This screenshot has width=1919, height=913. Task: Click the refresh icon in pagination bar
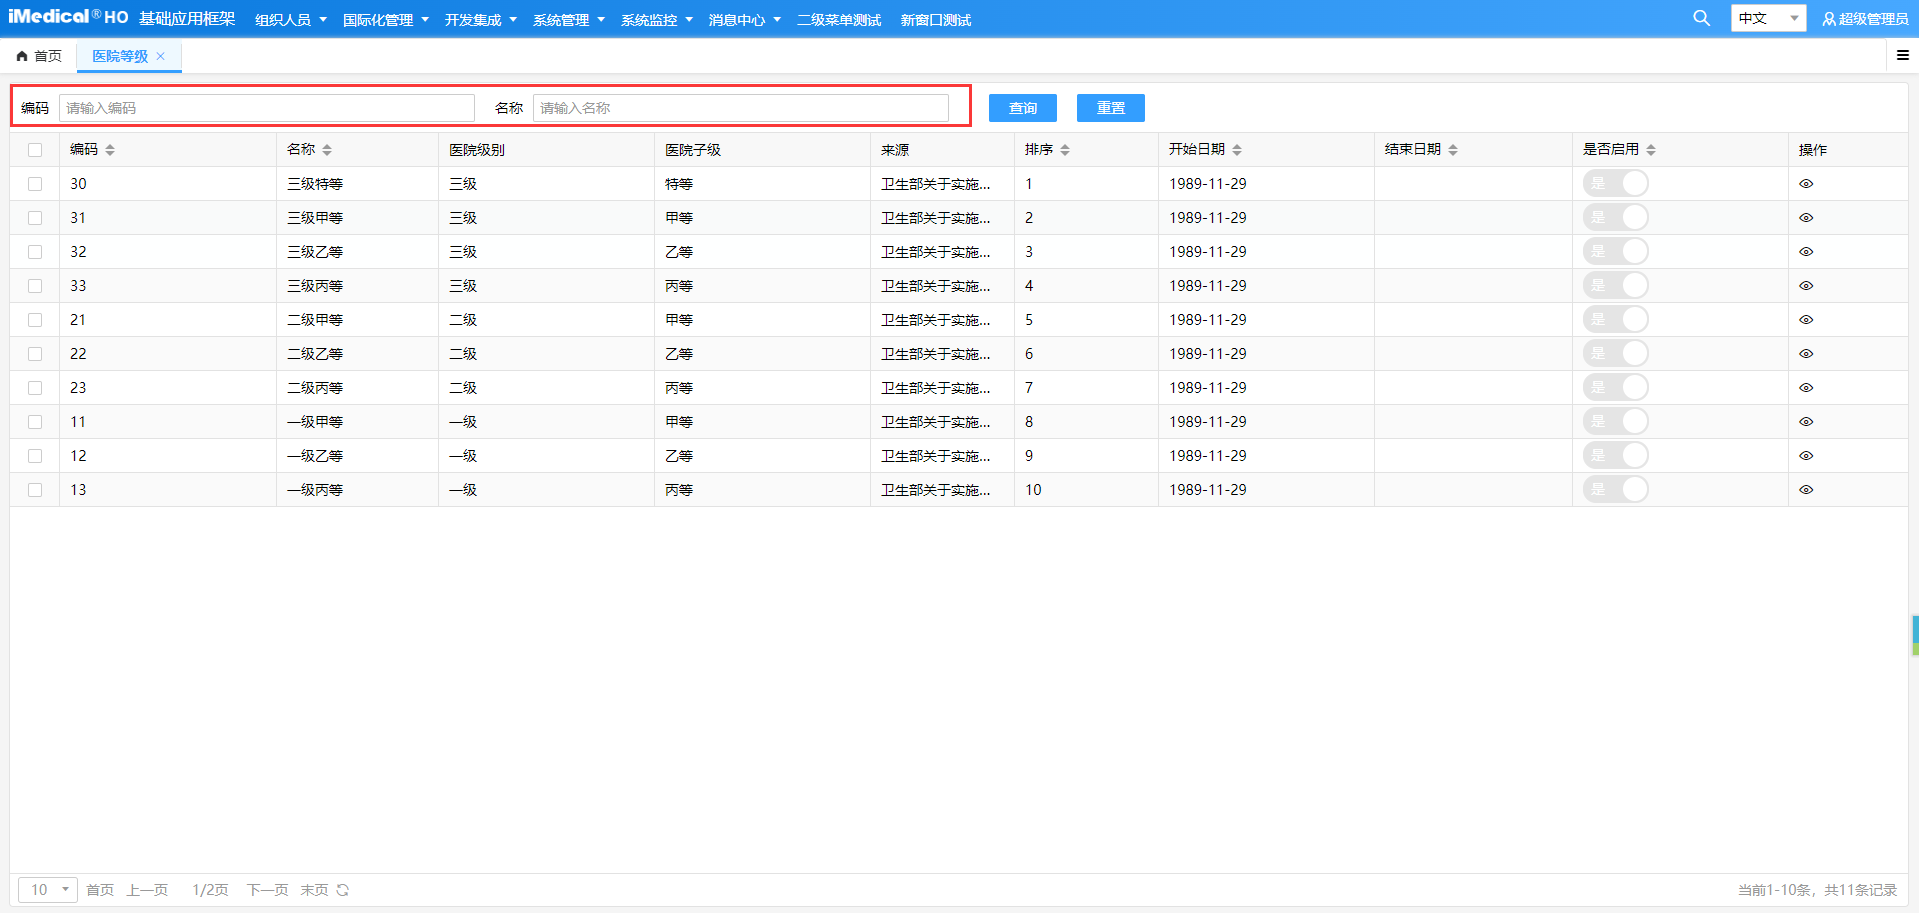point(343,890)
